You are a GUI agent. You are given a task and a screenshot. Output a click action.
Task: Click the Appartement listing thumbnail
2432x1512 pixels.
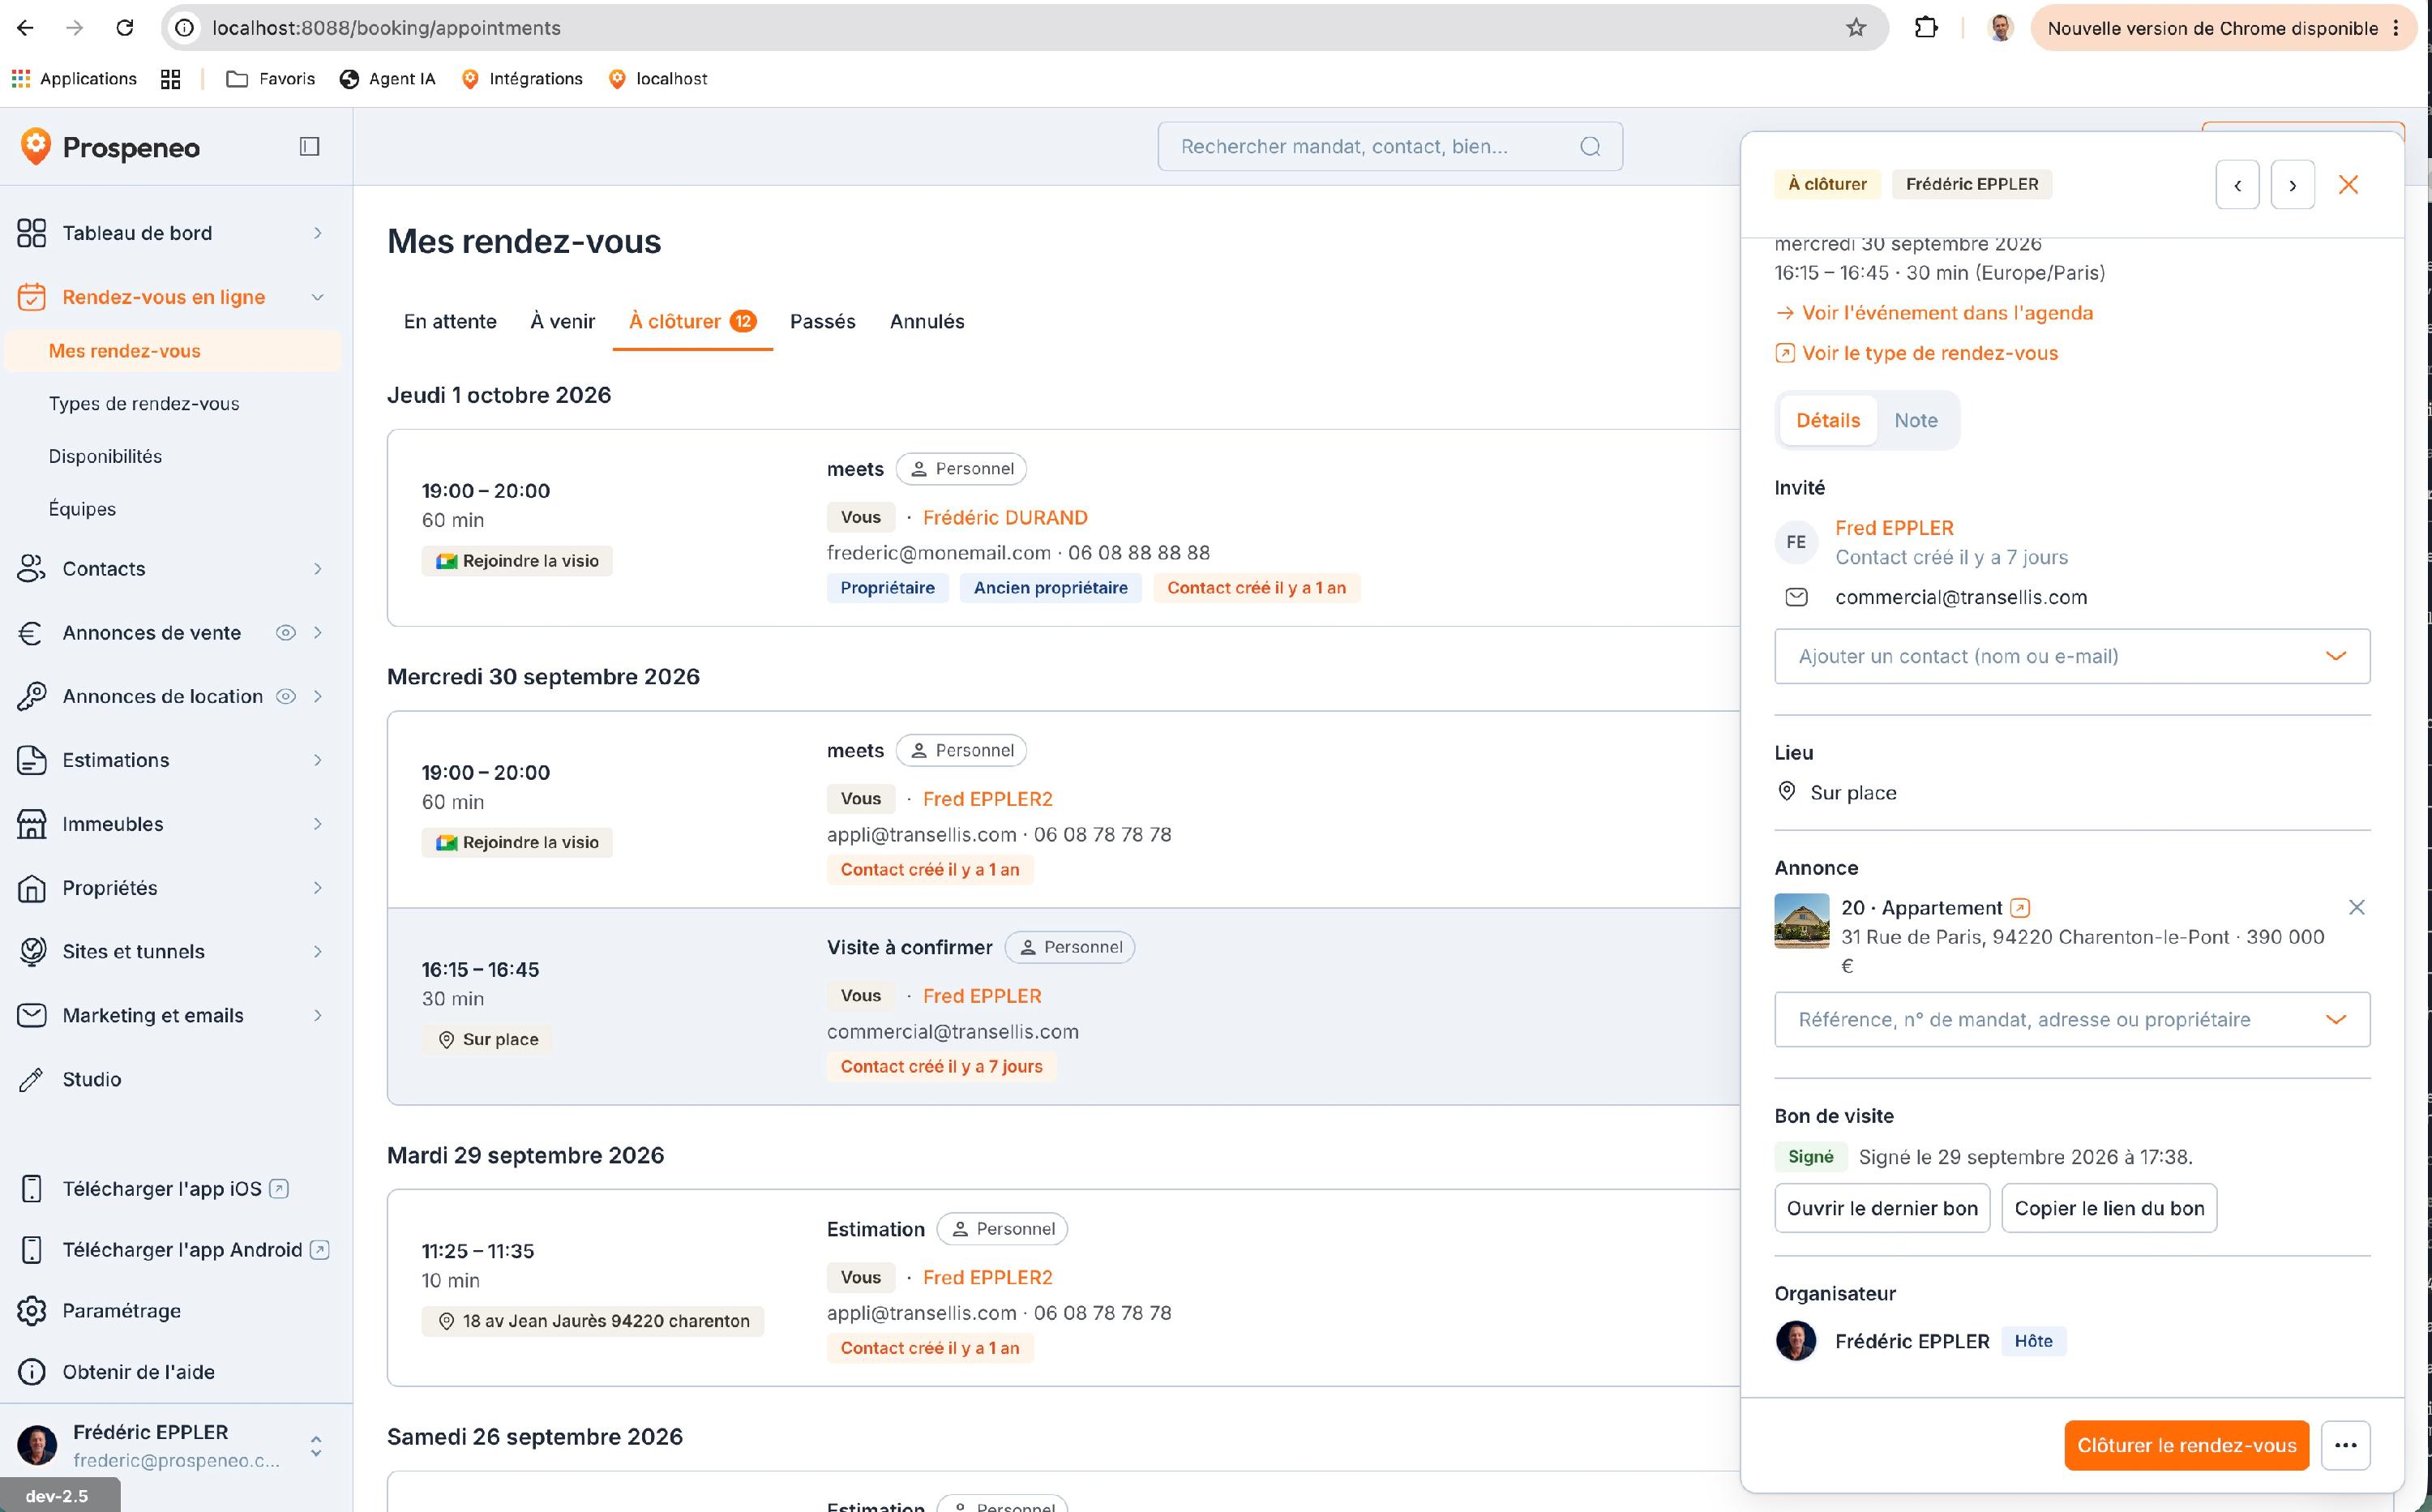click(x=1802, y=921)
